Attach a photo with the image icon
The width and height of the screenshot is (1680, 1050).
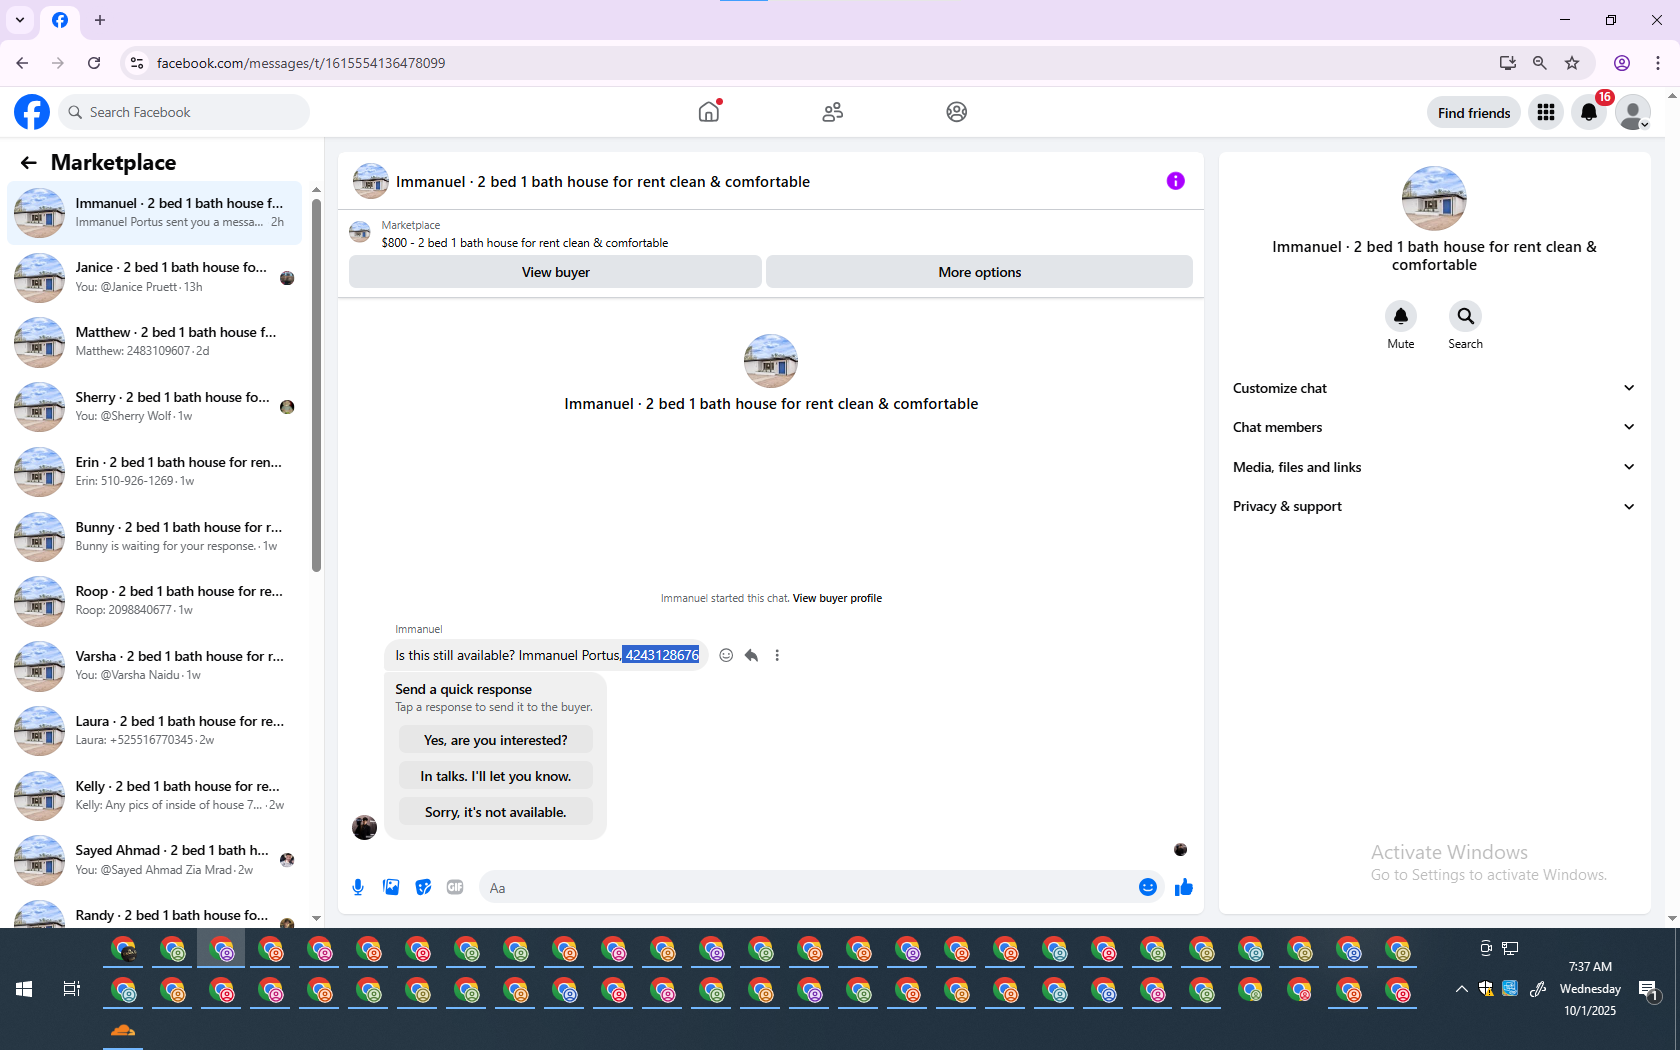pos(391,887)
